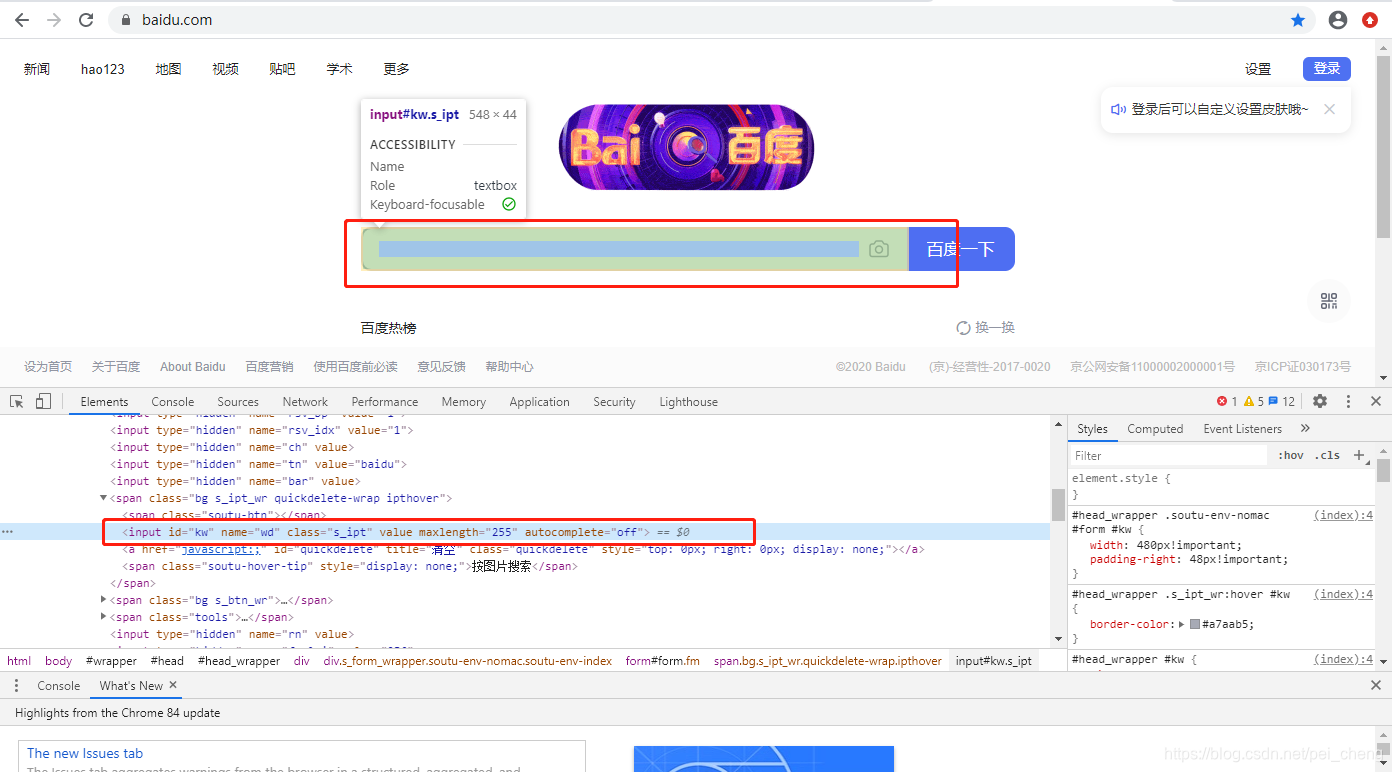Click the 百度一下 search button
Image resolution: width=1392 pixels, height=772 pixels.
coord(961,249)
